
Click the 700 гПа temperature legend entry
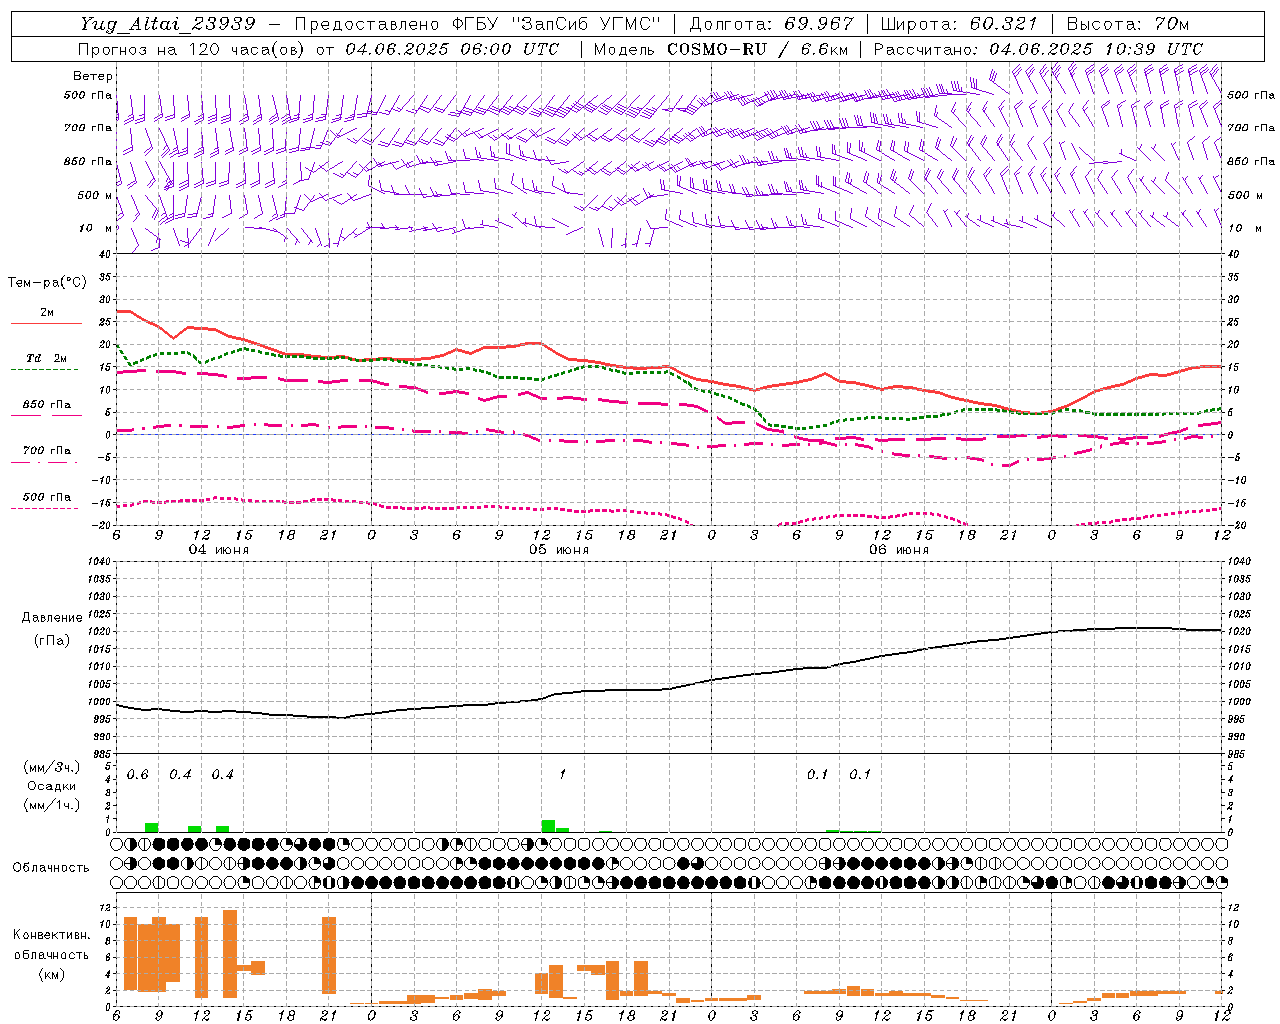coord(46,451)
